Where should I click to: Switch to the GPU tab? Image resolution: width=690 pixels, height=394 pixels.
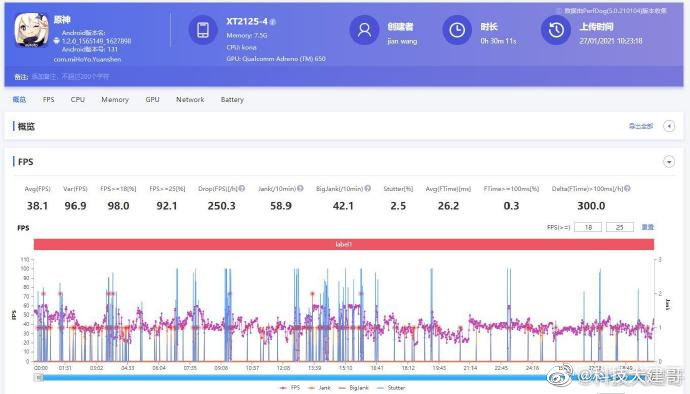pyautogui.click(x=152, y=99)
